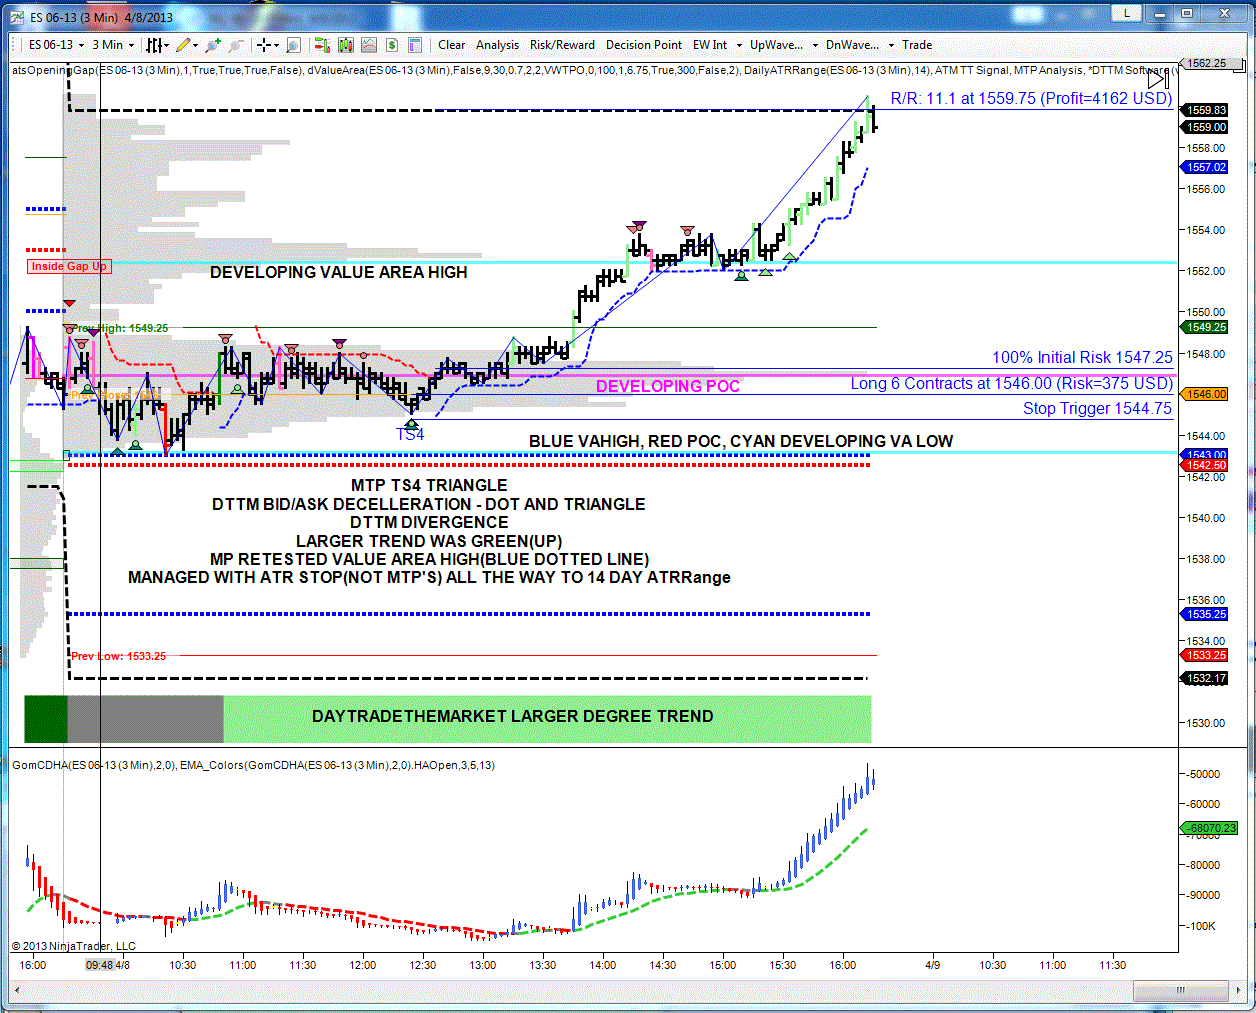This screenshot has width=1256, height=1013.
Task: Click the GomCDHA indicator panel label
Action: [x=253, y=765]
